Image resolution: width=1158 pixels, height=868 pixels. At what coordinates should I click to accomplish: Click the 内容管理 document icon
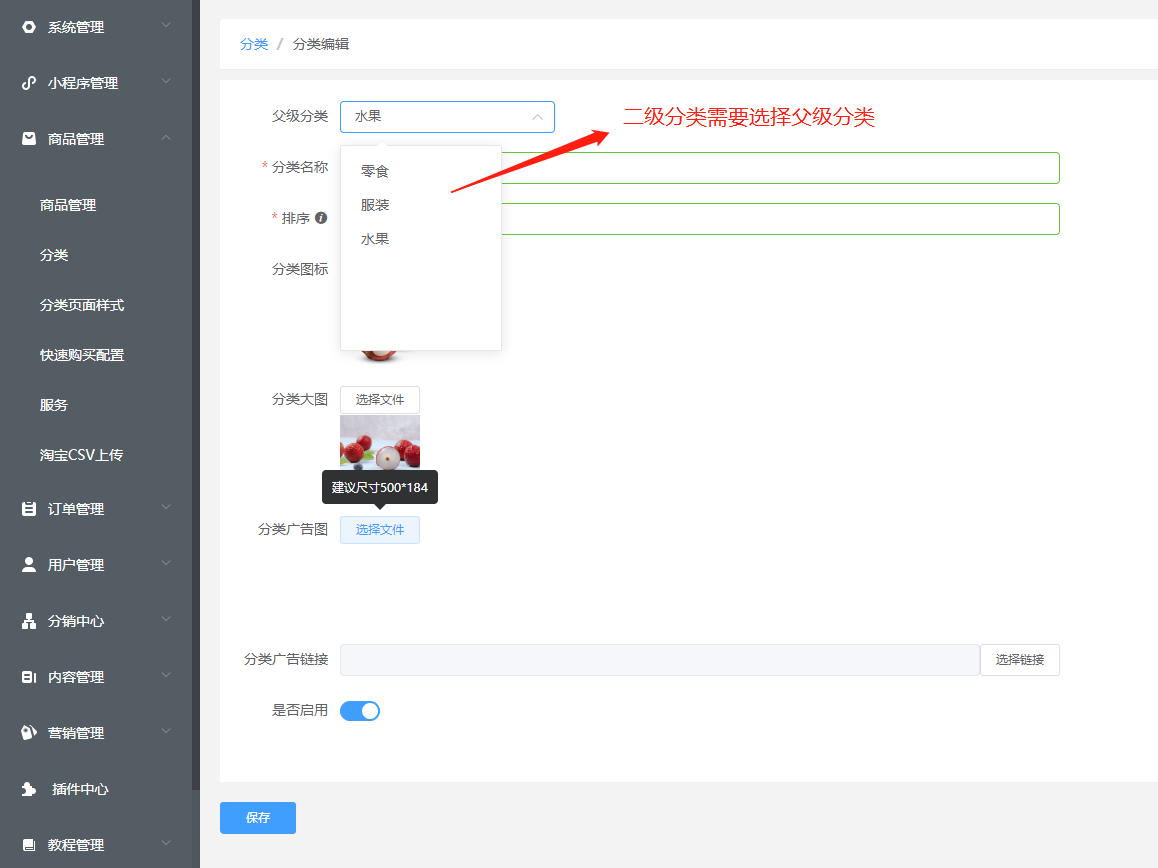click(x=29, y=677)
